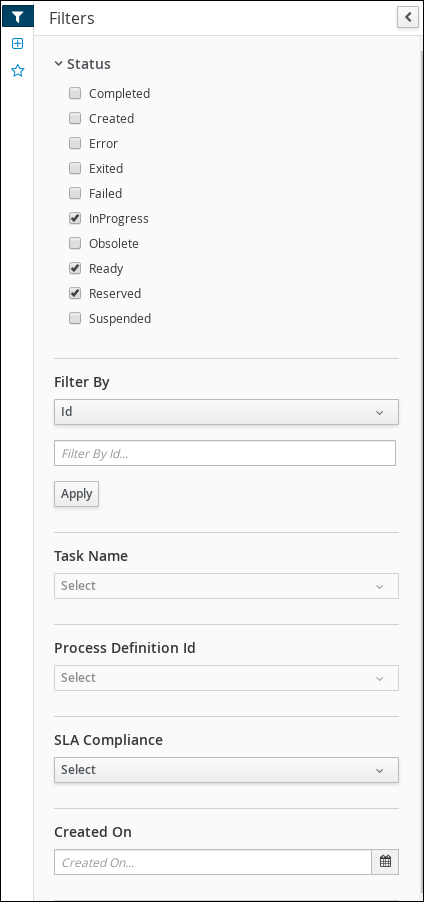Open the funnel Filters sidebar tab
This screenshot has width=424, height=902.
pos(18,18)
